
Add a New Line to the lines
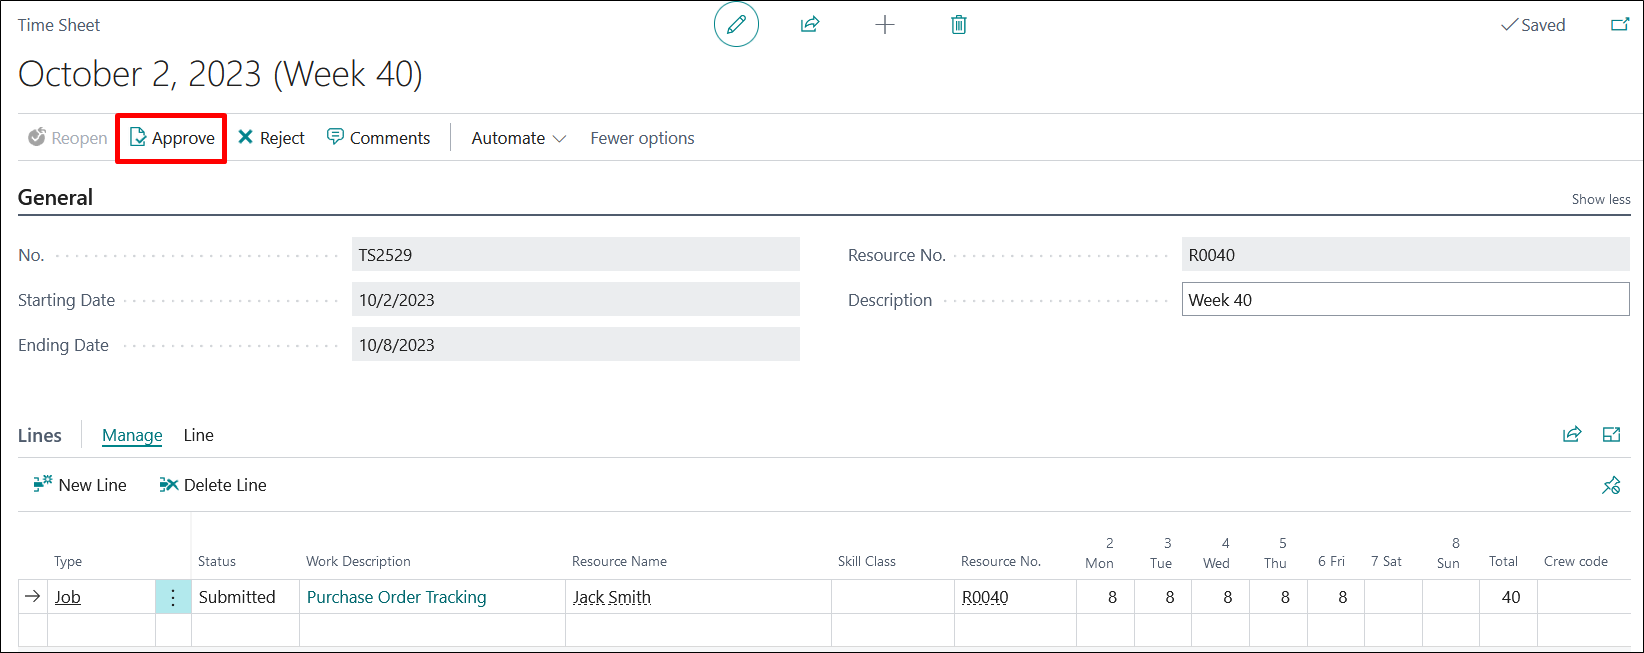[x=80, y=485]
